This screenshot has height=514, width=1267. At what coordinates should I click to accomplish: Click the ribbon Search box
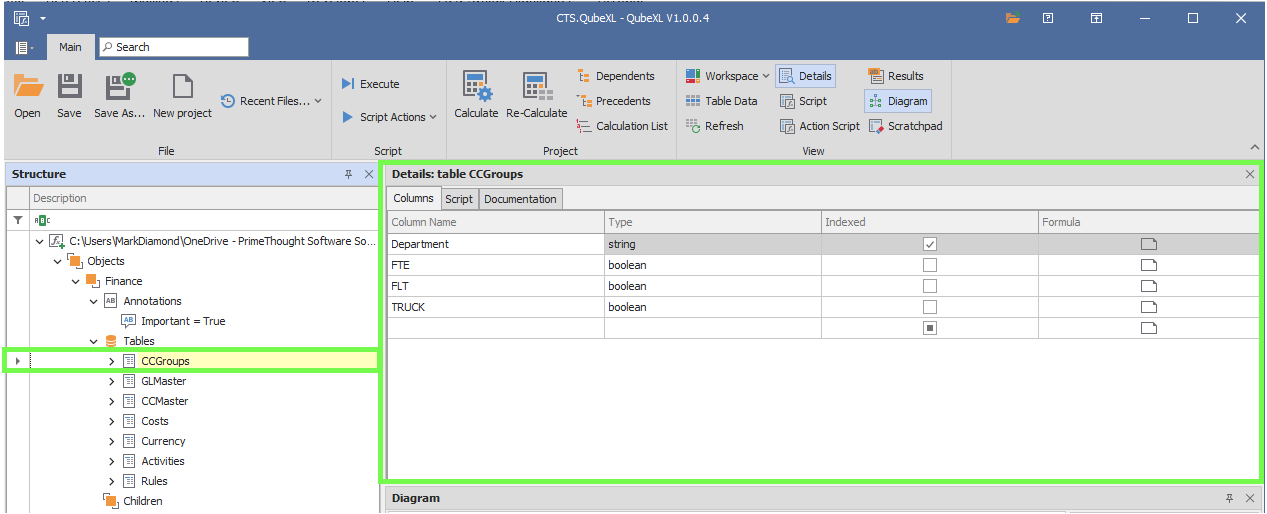point(173,47)
